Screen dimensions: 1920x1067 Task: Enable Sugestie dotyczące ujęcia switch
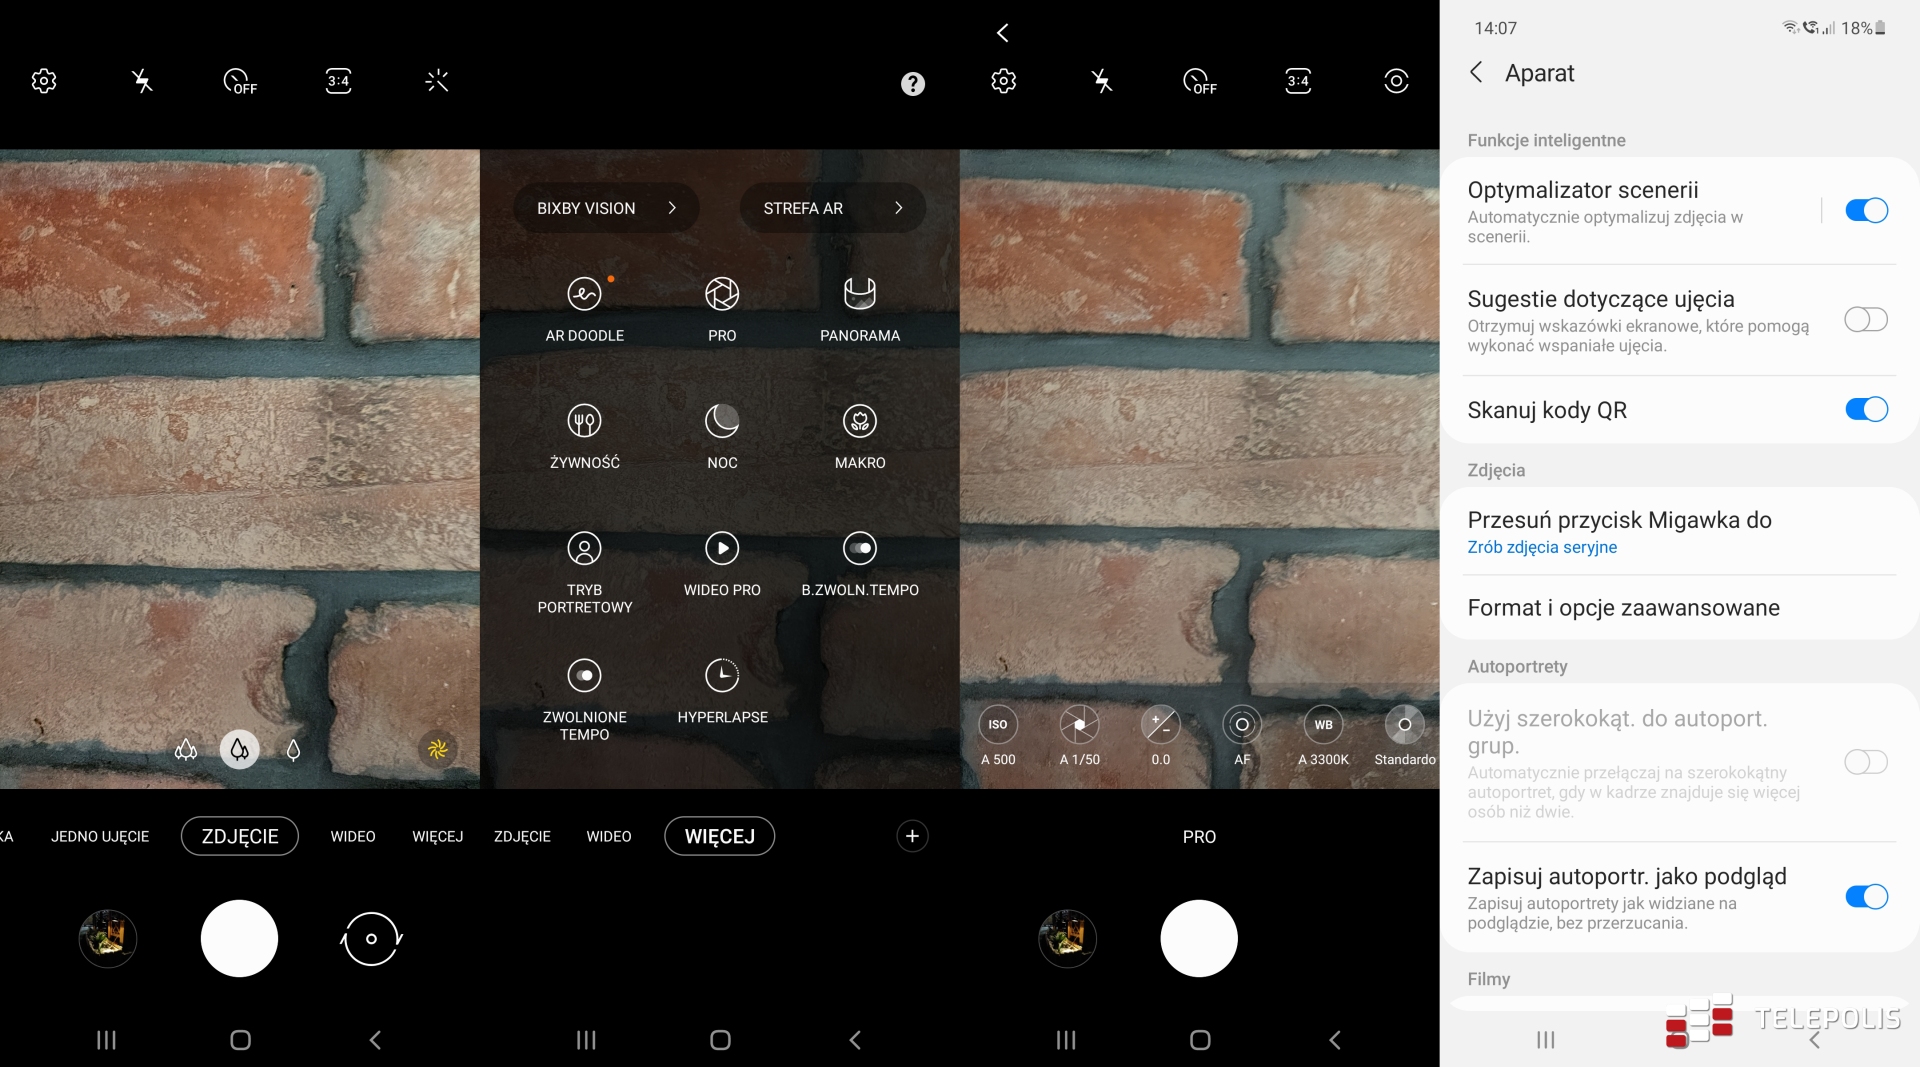tap(1865, 320)
